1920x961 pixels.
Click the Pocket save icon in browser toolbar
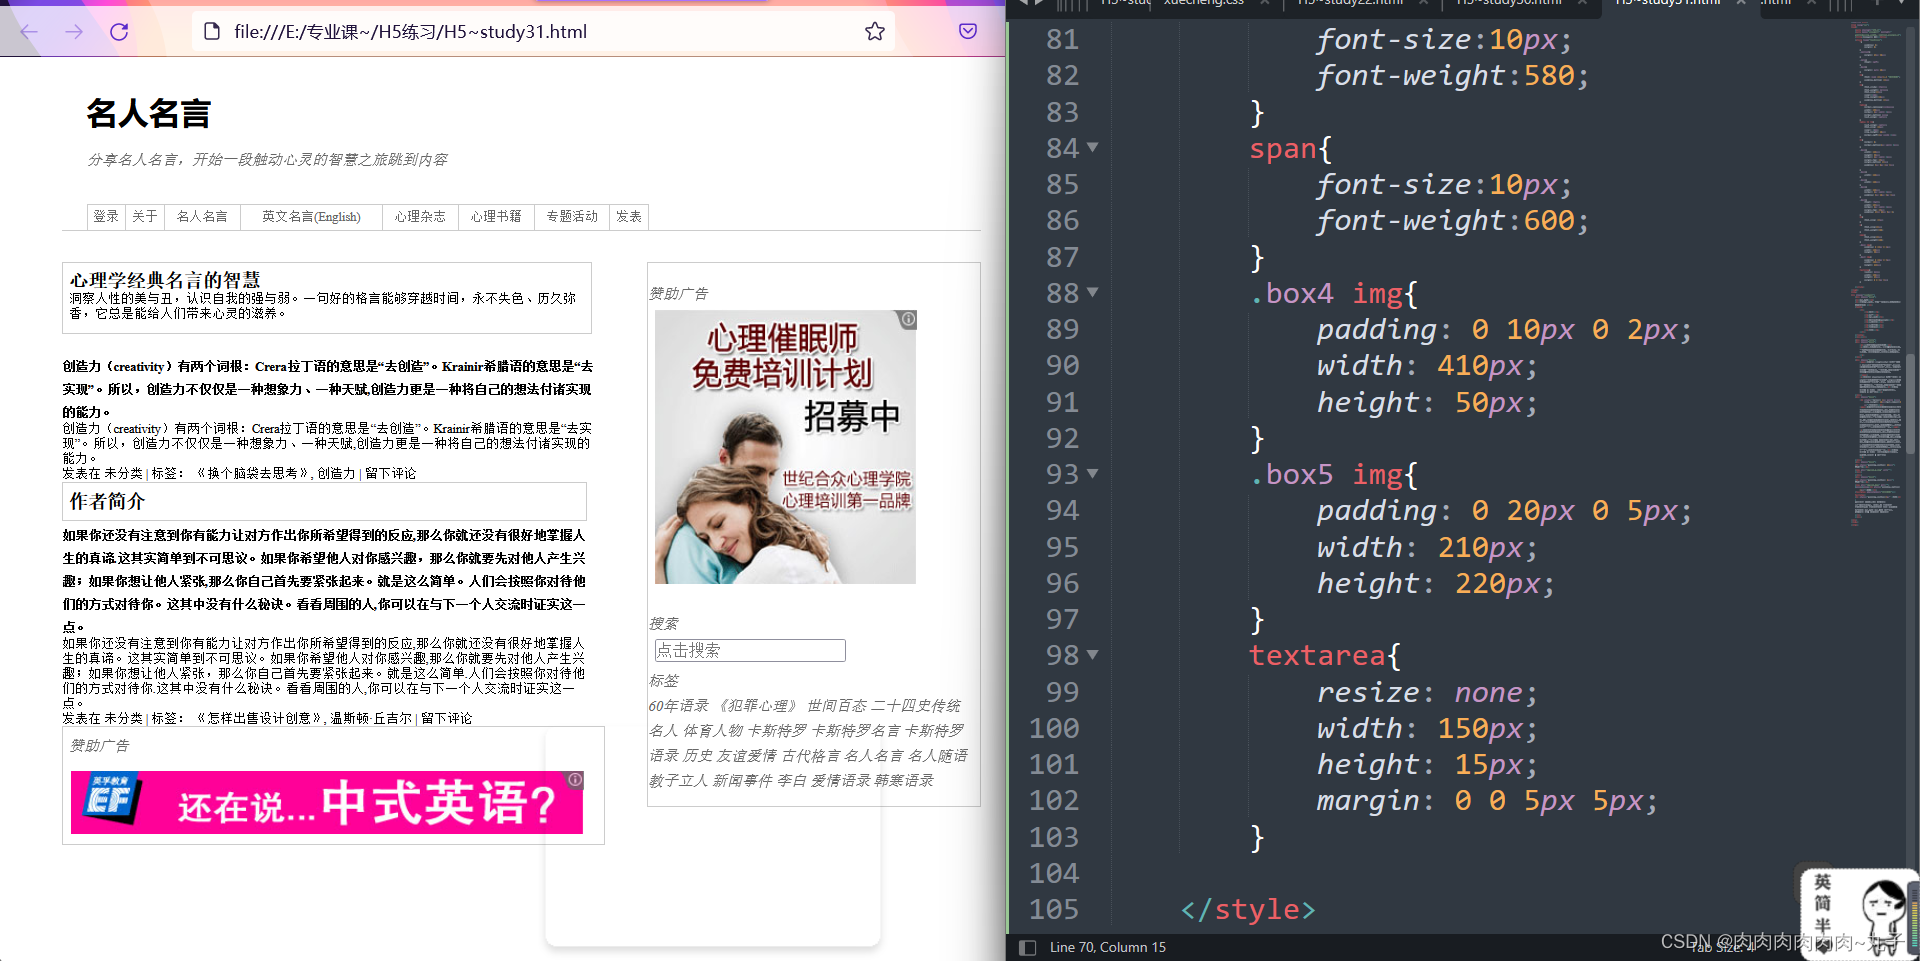(x=968, y=31)
